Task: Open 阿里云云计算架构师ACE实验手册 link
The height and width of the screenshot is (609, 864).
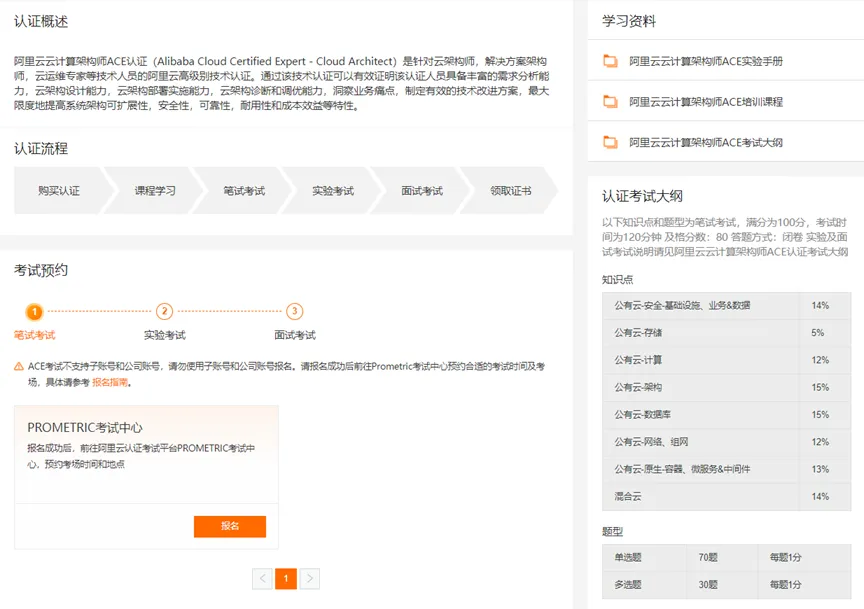Action: [x=706, y=61]
